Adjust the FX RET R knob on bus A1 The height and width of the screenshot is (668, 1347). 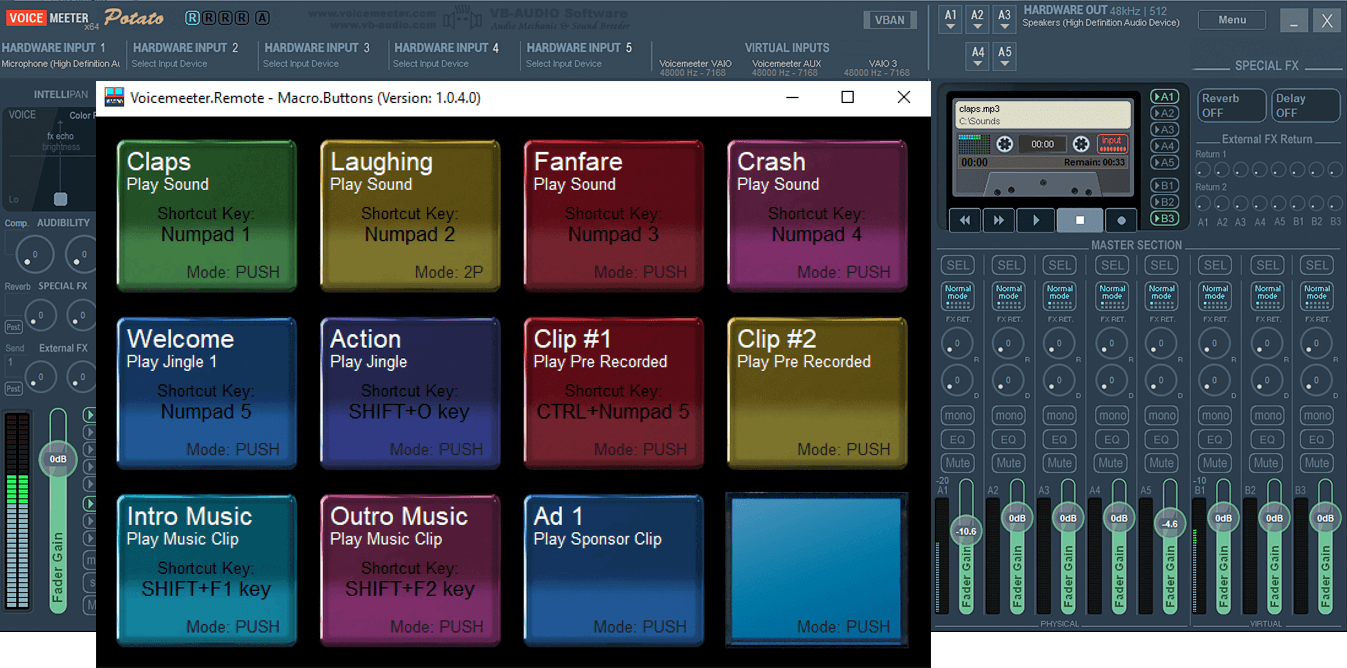958,343
